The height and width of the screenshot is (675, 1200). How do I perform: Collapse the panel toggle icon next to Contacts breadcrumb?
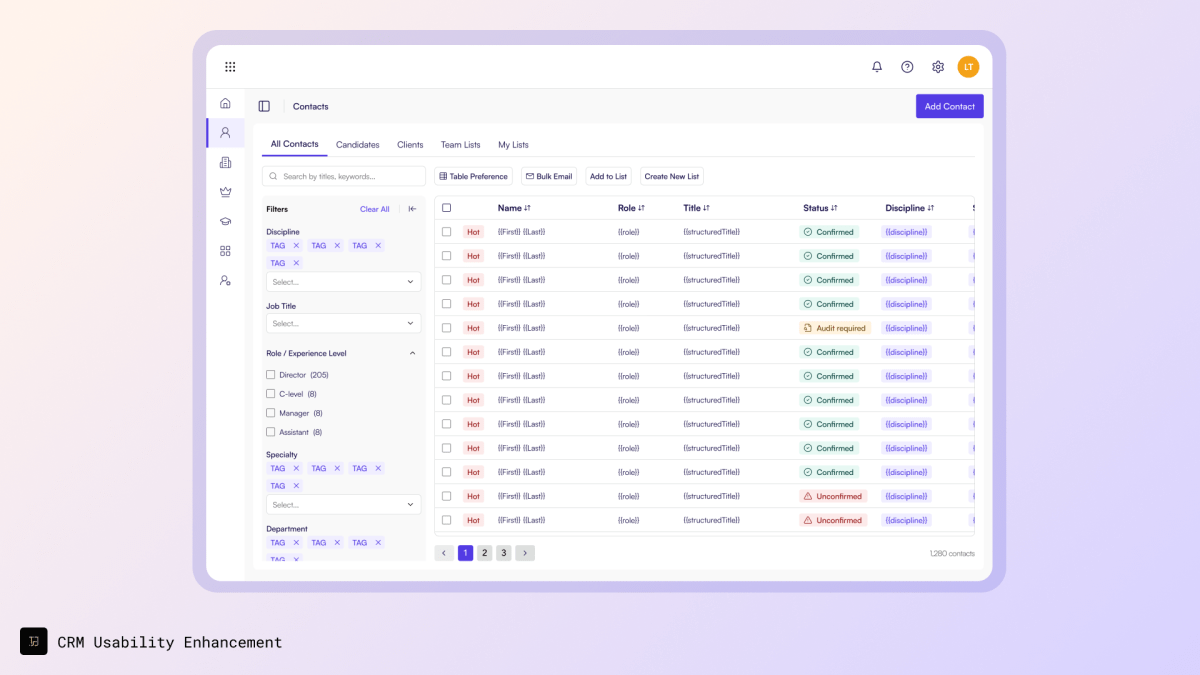point(264,106)
